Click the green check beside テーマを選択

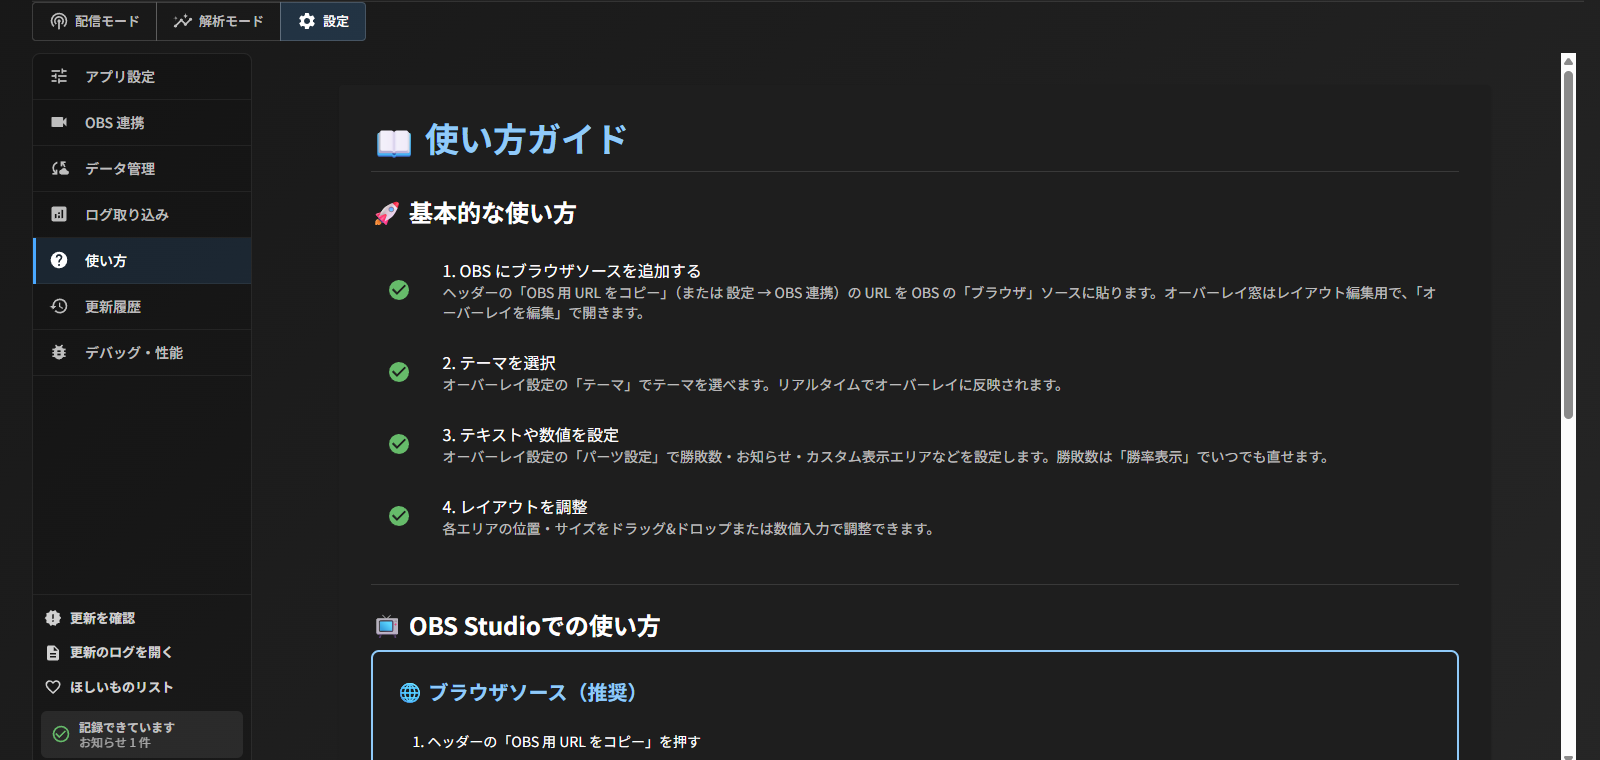(399, 372)
